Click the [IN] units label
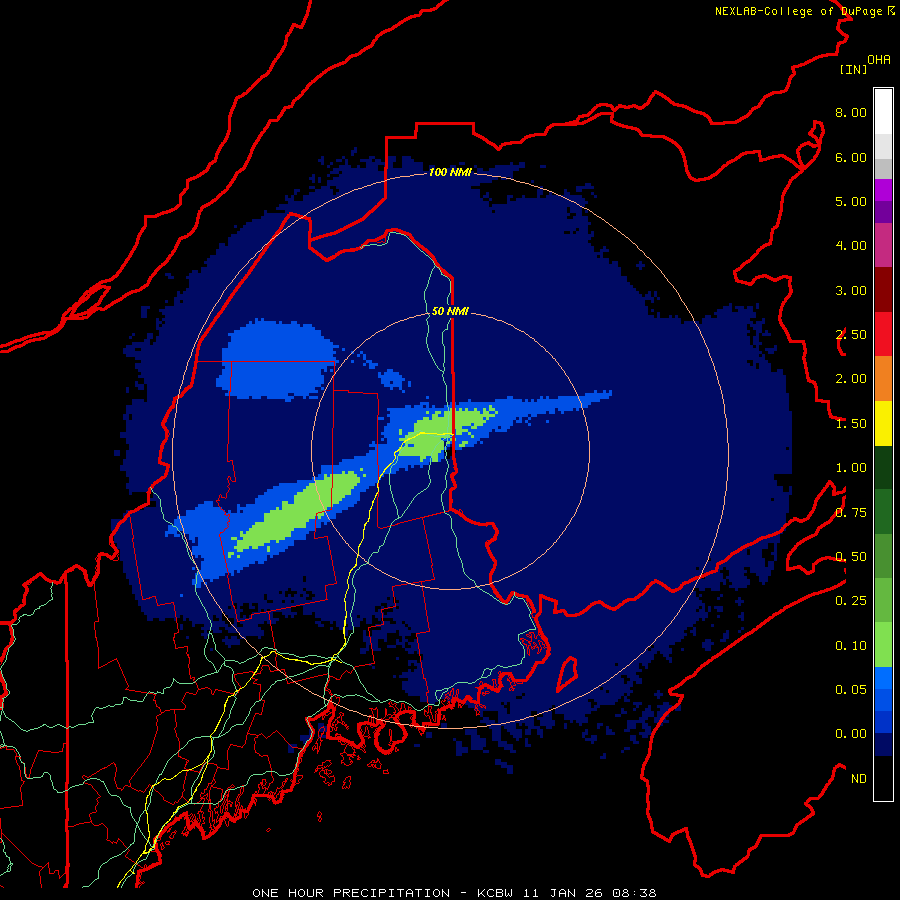 (x=853, y=69)
